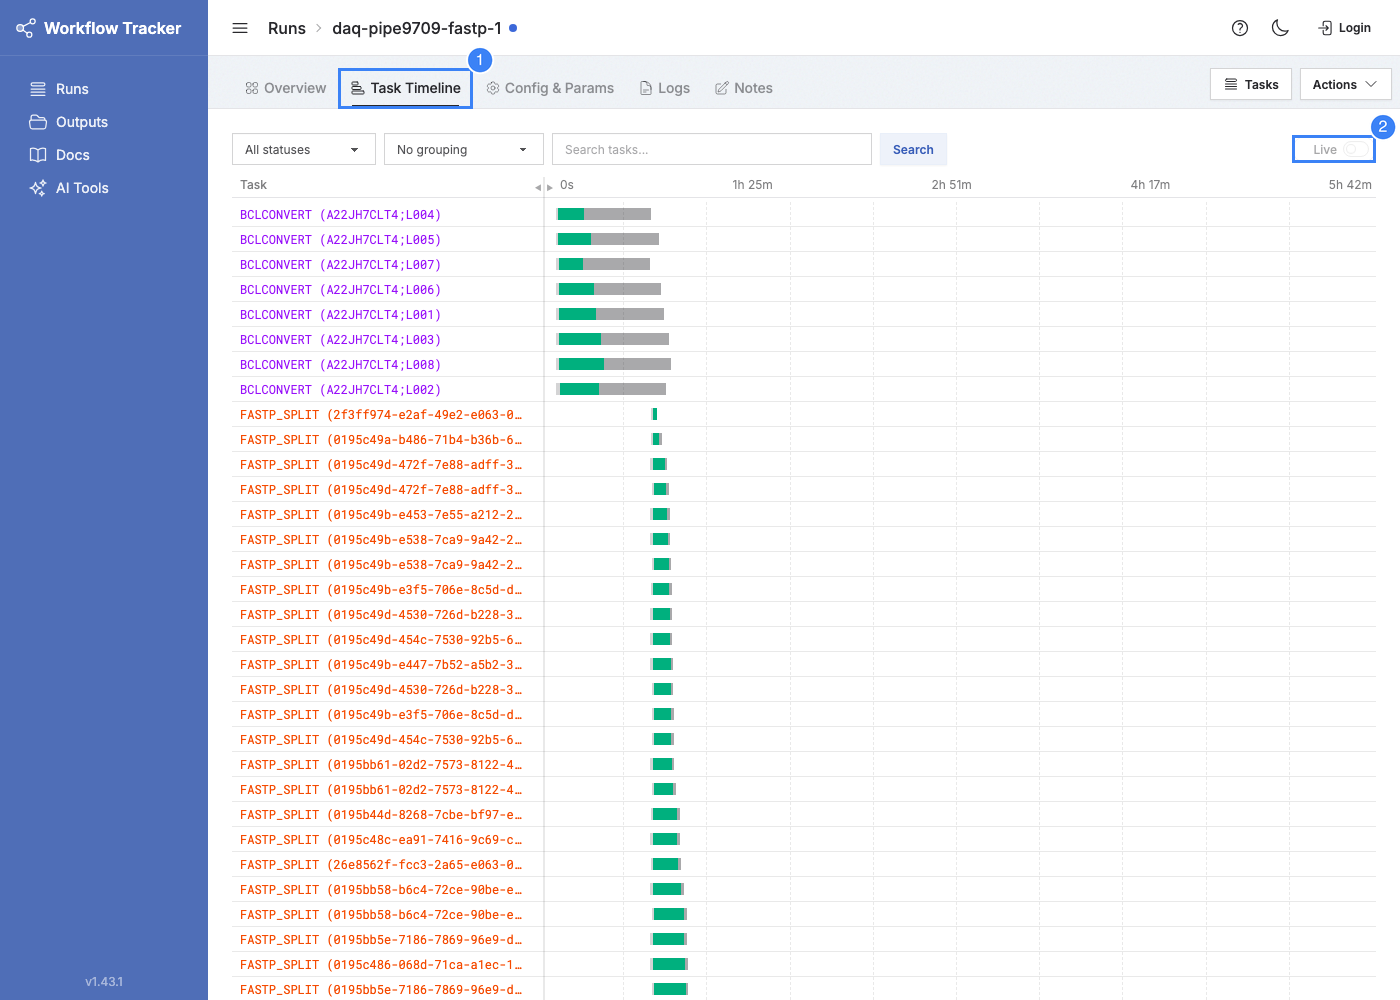Click the 1h 25m time axis label
1400x1000 pixels.
click(x=752, y=185)
